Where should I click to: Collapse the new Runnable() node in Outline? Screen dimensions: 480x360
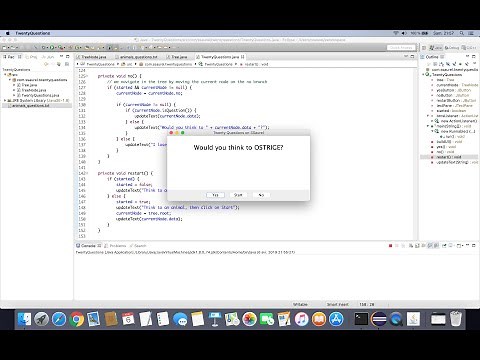(x=432, y=131)
